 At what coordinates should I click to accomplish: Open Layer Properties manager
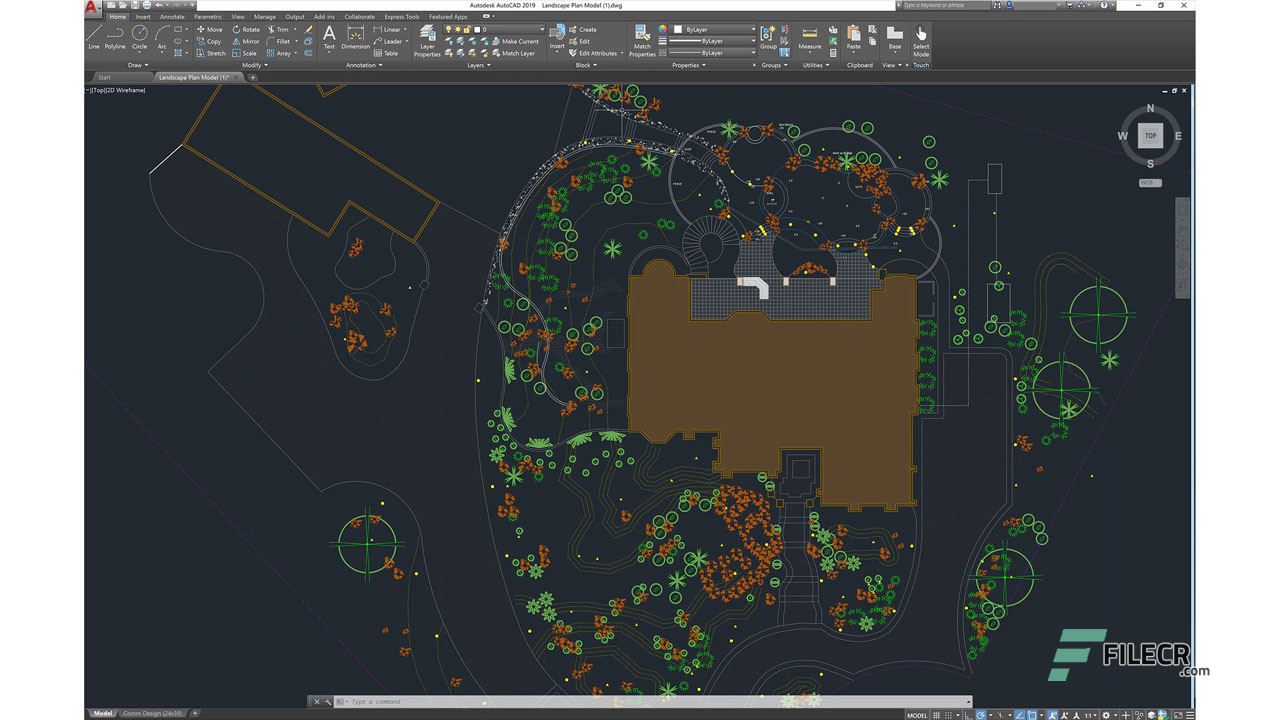click(427, 41)
